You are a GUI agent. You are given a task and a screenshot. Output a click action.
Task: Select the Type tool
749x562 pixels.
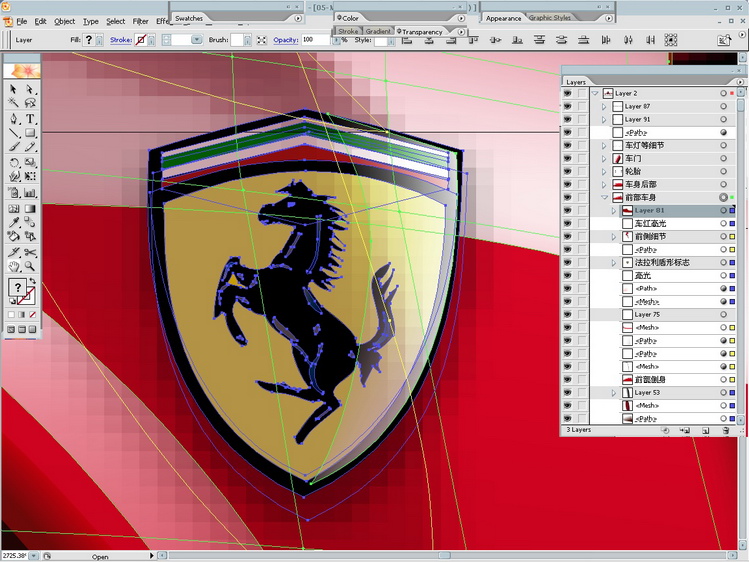[x=30, y=118]
